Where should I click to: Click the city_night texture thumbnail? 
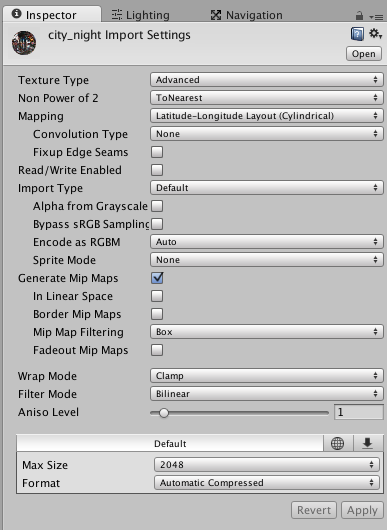24,43
